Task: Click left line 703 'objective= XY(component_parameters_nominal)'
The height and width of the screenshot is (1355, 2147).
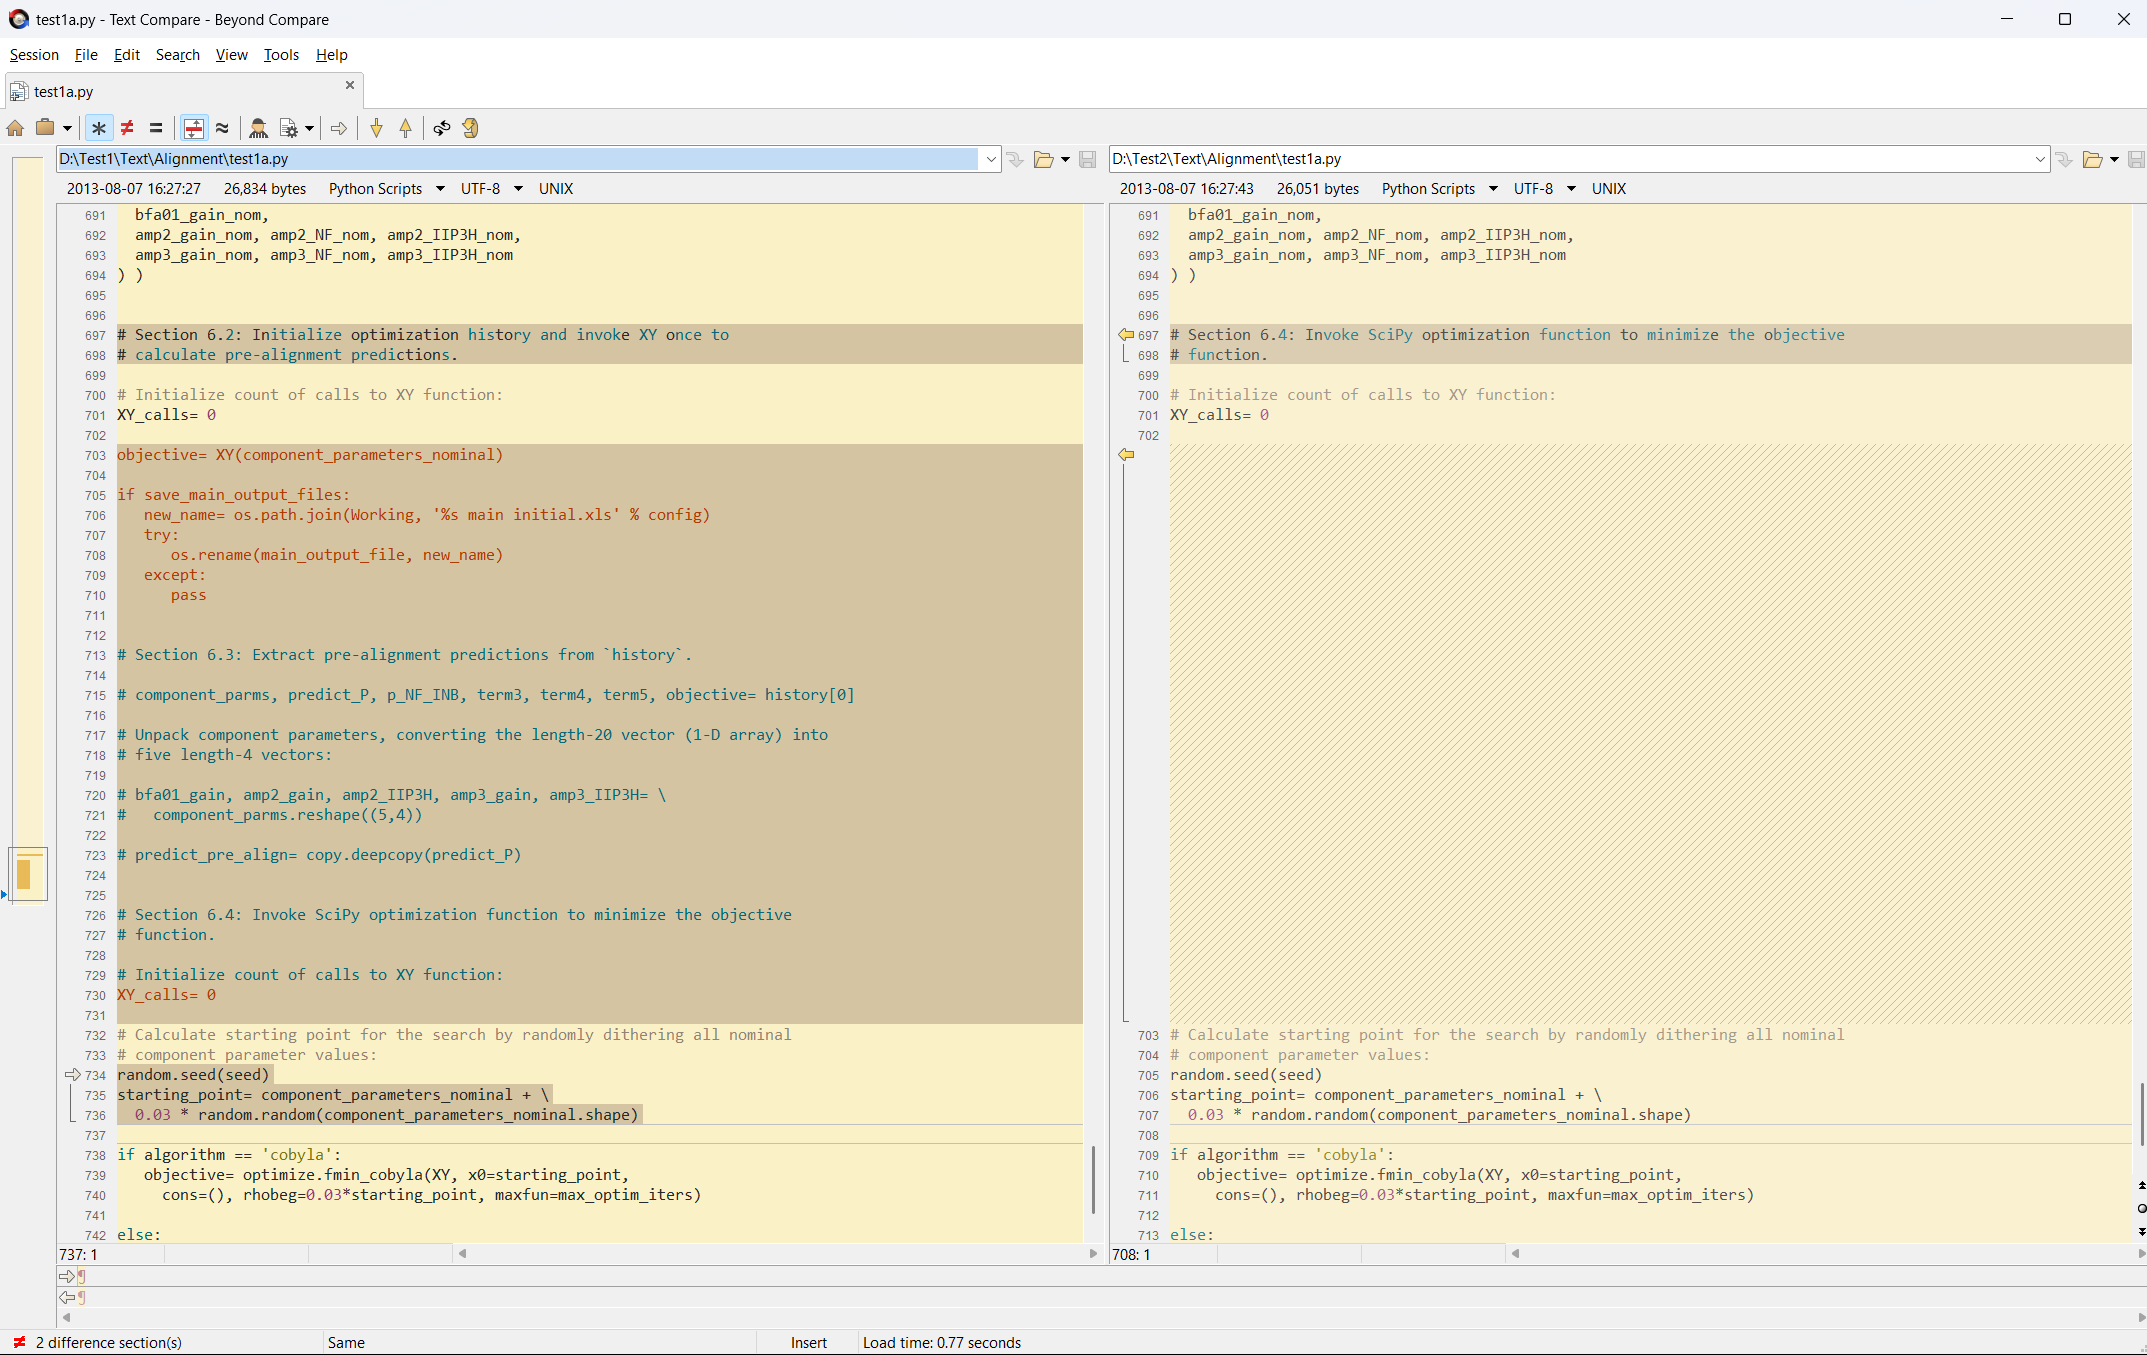Action: (x=310, y=455)
